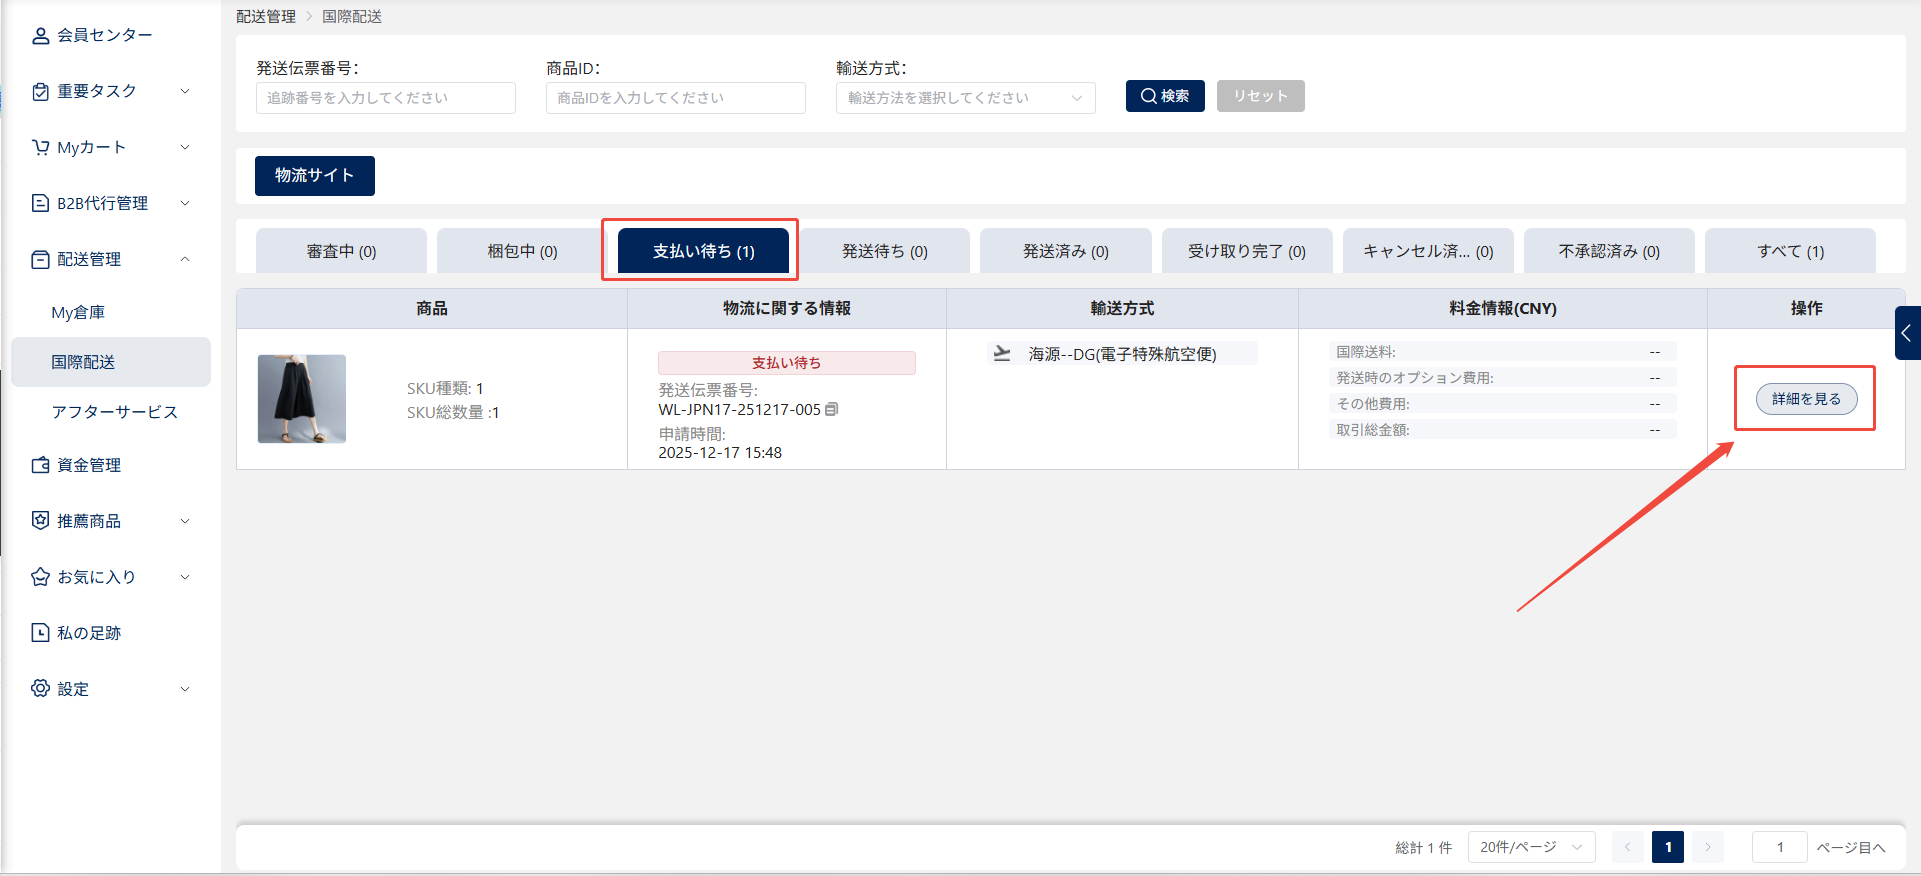Screen dimensions: 1921x876
Task: Expand the Myカート submenu chevron
Action: 185,147
